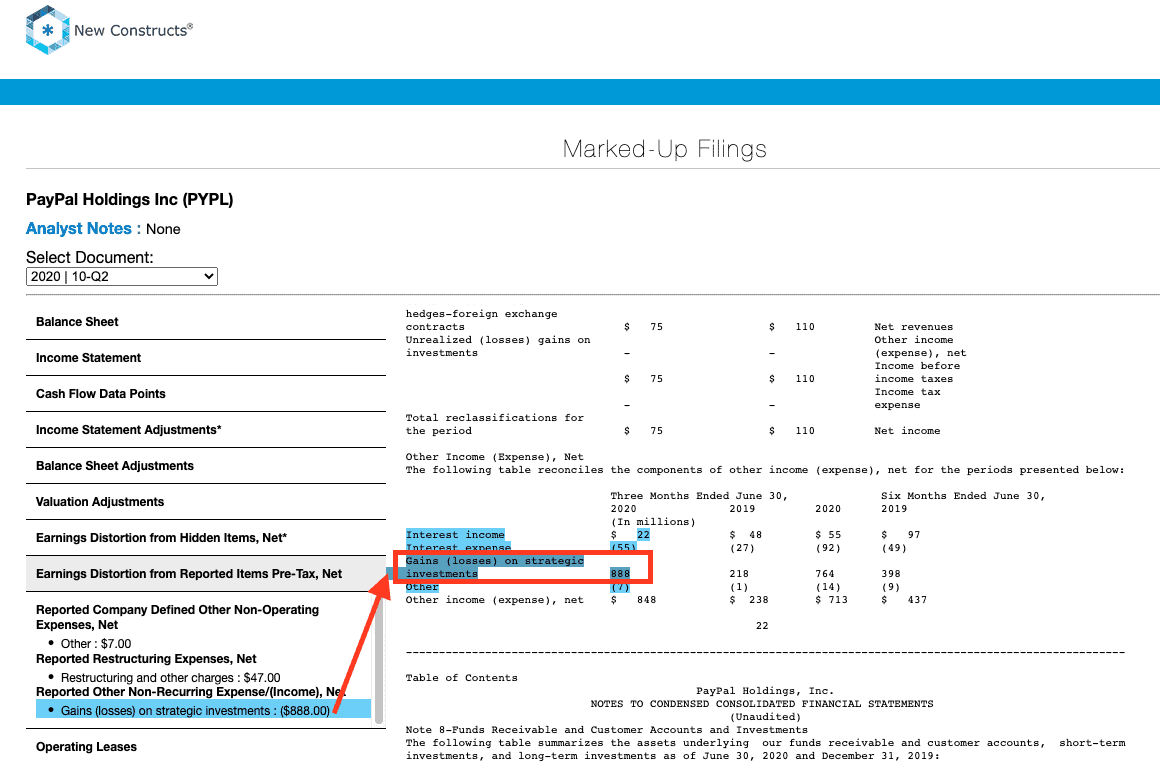Click the highlighted 888 value in filing

(x=620, y=574)
